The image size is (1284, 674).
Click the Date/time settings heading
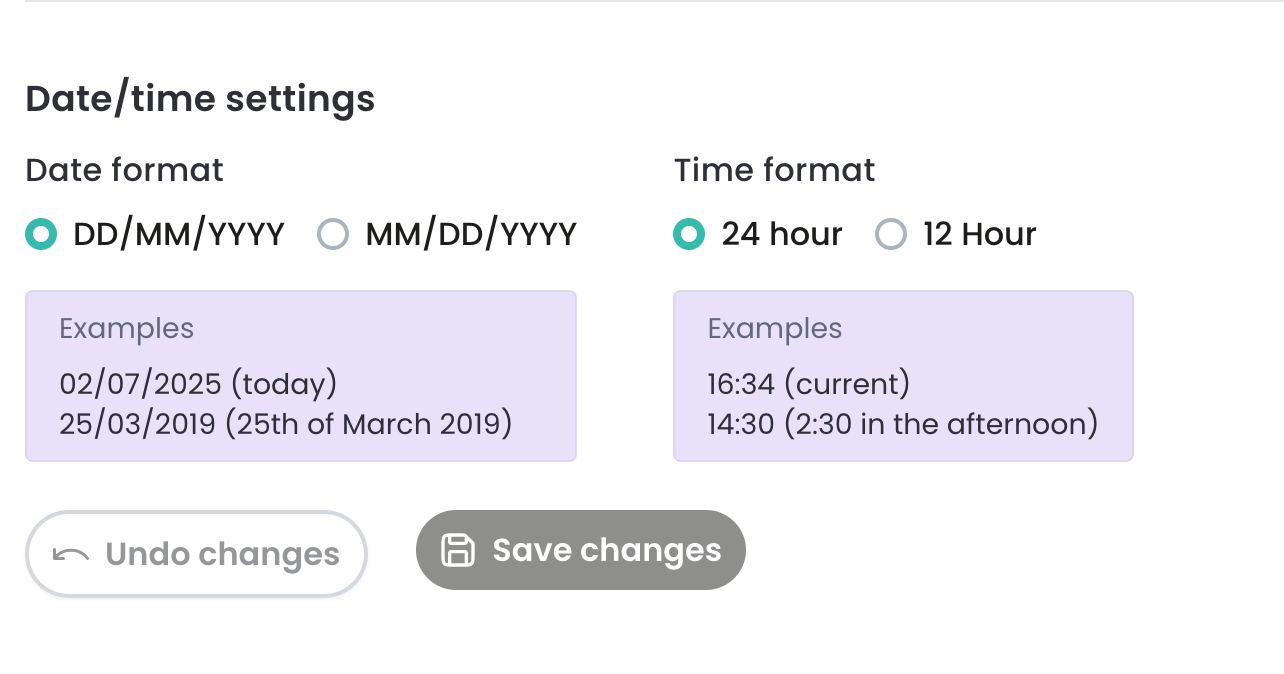200,100
